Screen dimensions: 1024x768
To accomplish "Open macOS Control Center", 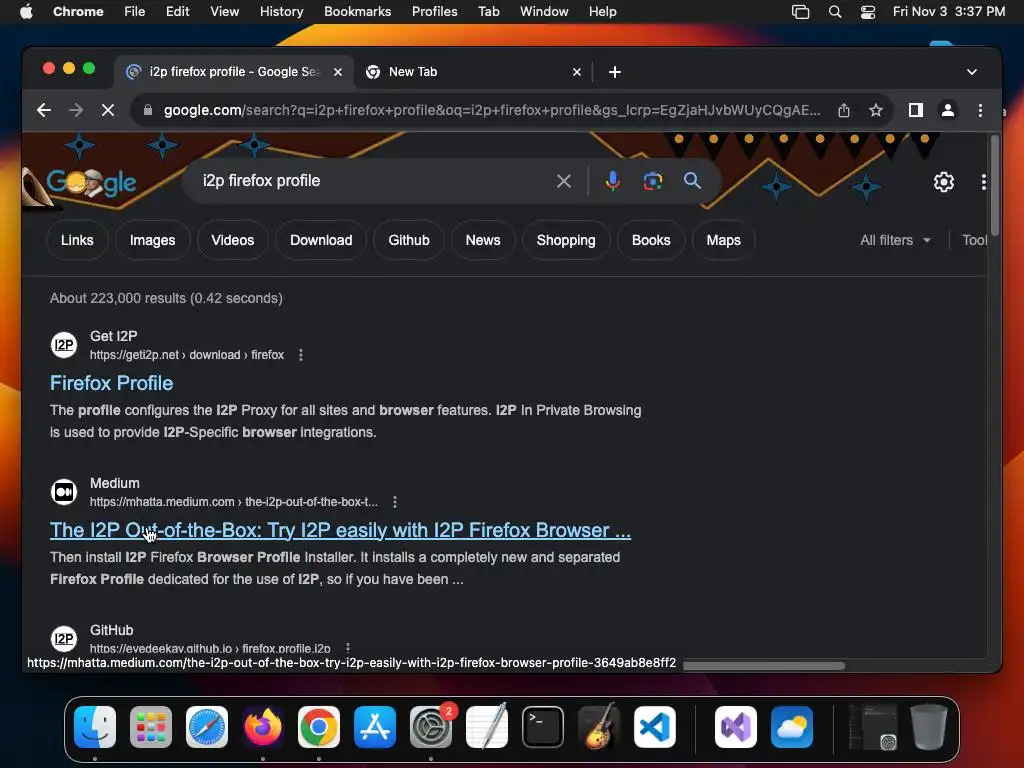I will 867,12.
